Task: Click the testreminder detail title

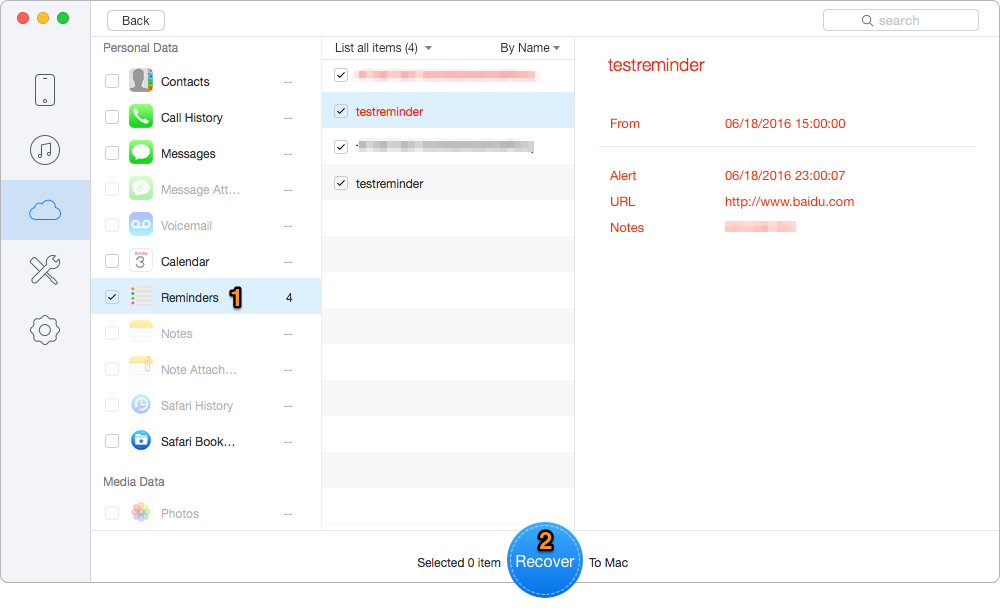Action: 656,65
